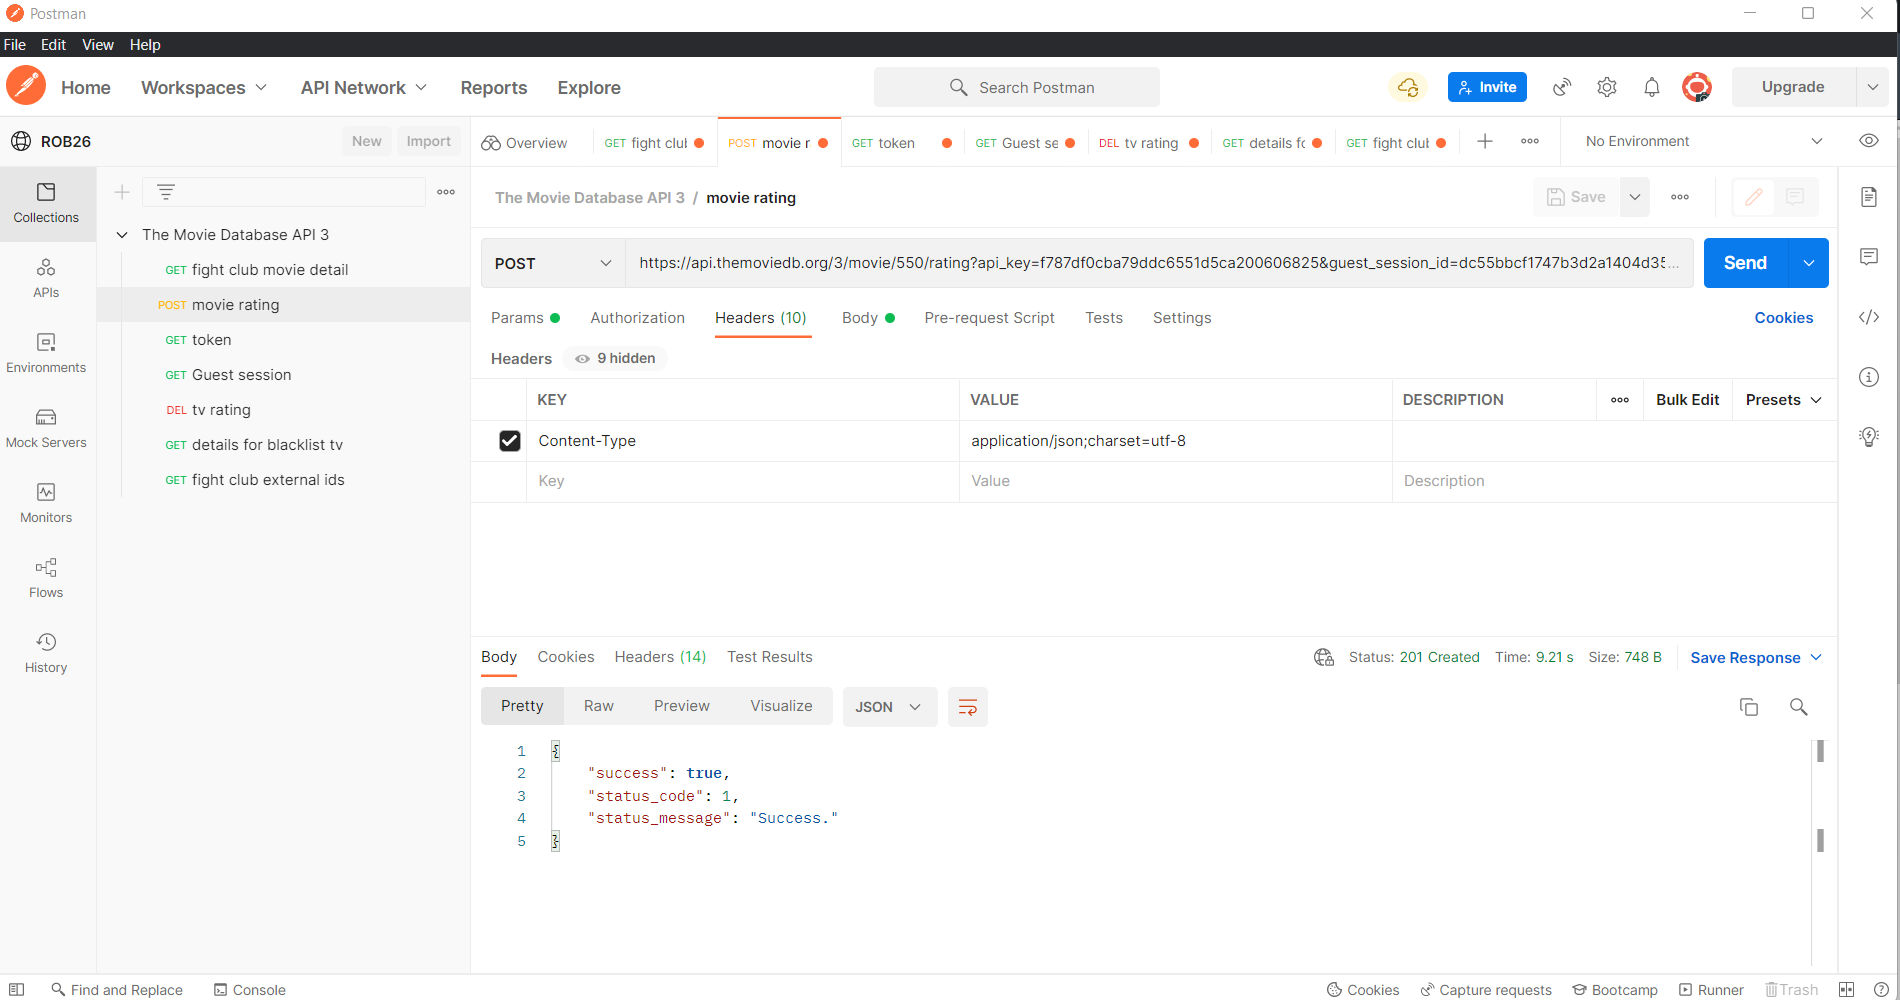The width and height of the screenshot is (1900, 1000).
Task: Open the Test Results tab
Action: (x=769, y=657)
